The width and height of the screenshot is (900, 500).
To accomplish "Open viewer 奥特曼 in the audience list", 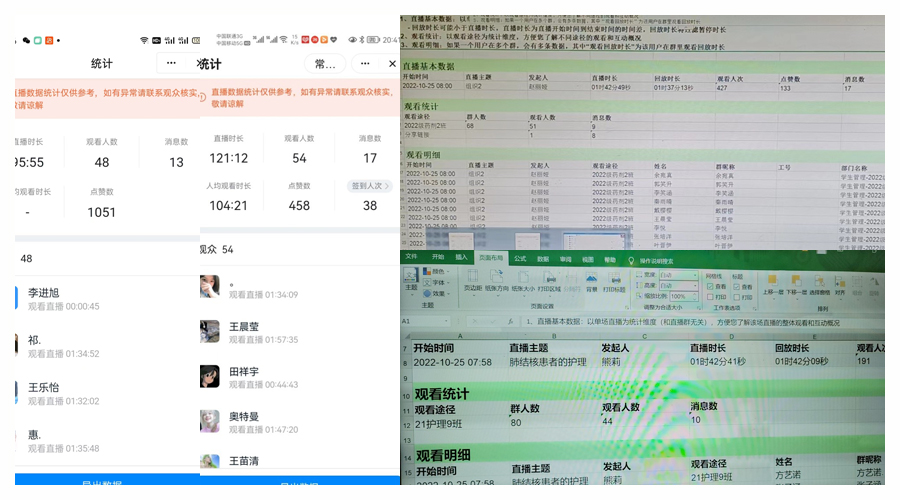I will coord(298,422).
